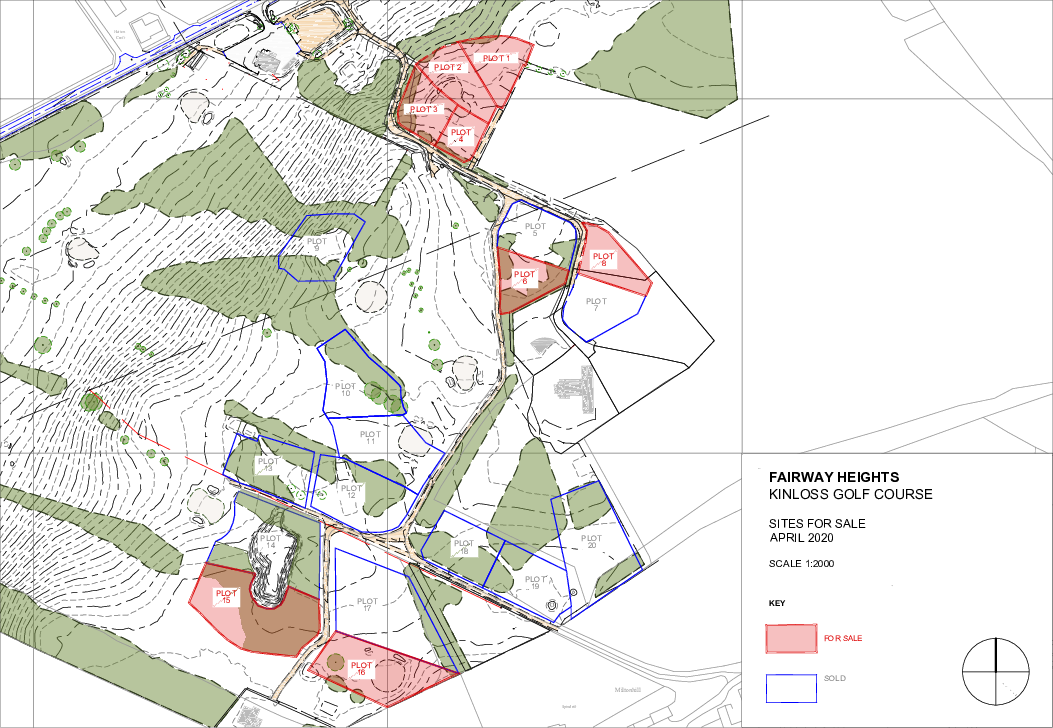Click the FAIRWAY HEIGHTS title text
This screenshot has width=1053, height=728.
pos(834,477)
